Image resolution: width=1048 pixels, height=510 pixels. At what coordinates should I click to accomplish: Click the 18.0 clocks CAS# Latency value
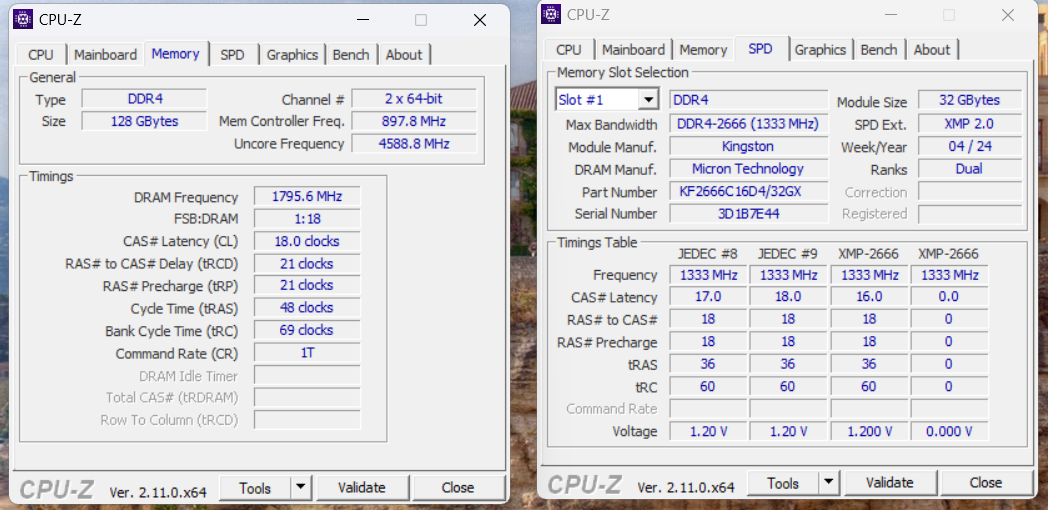(307, 241)
